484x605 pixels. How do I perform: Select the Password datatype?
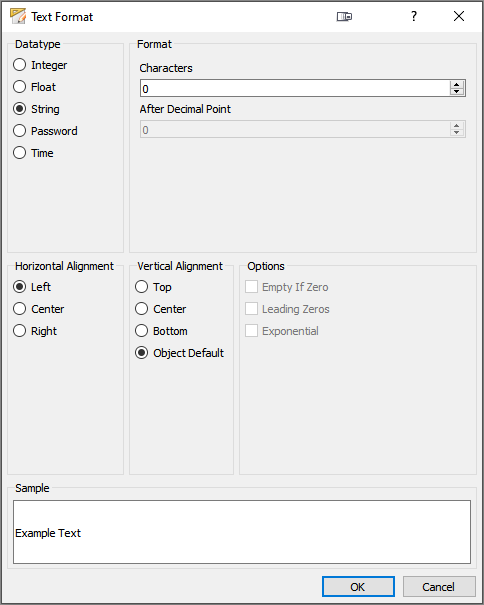point(45,131)
